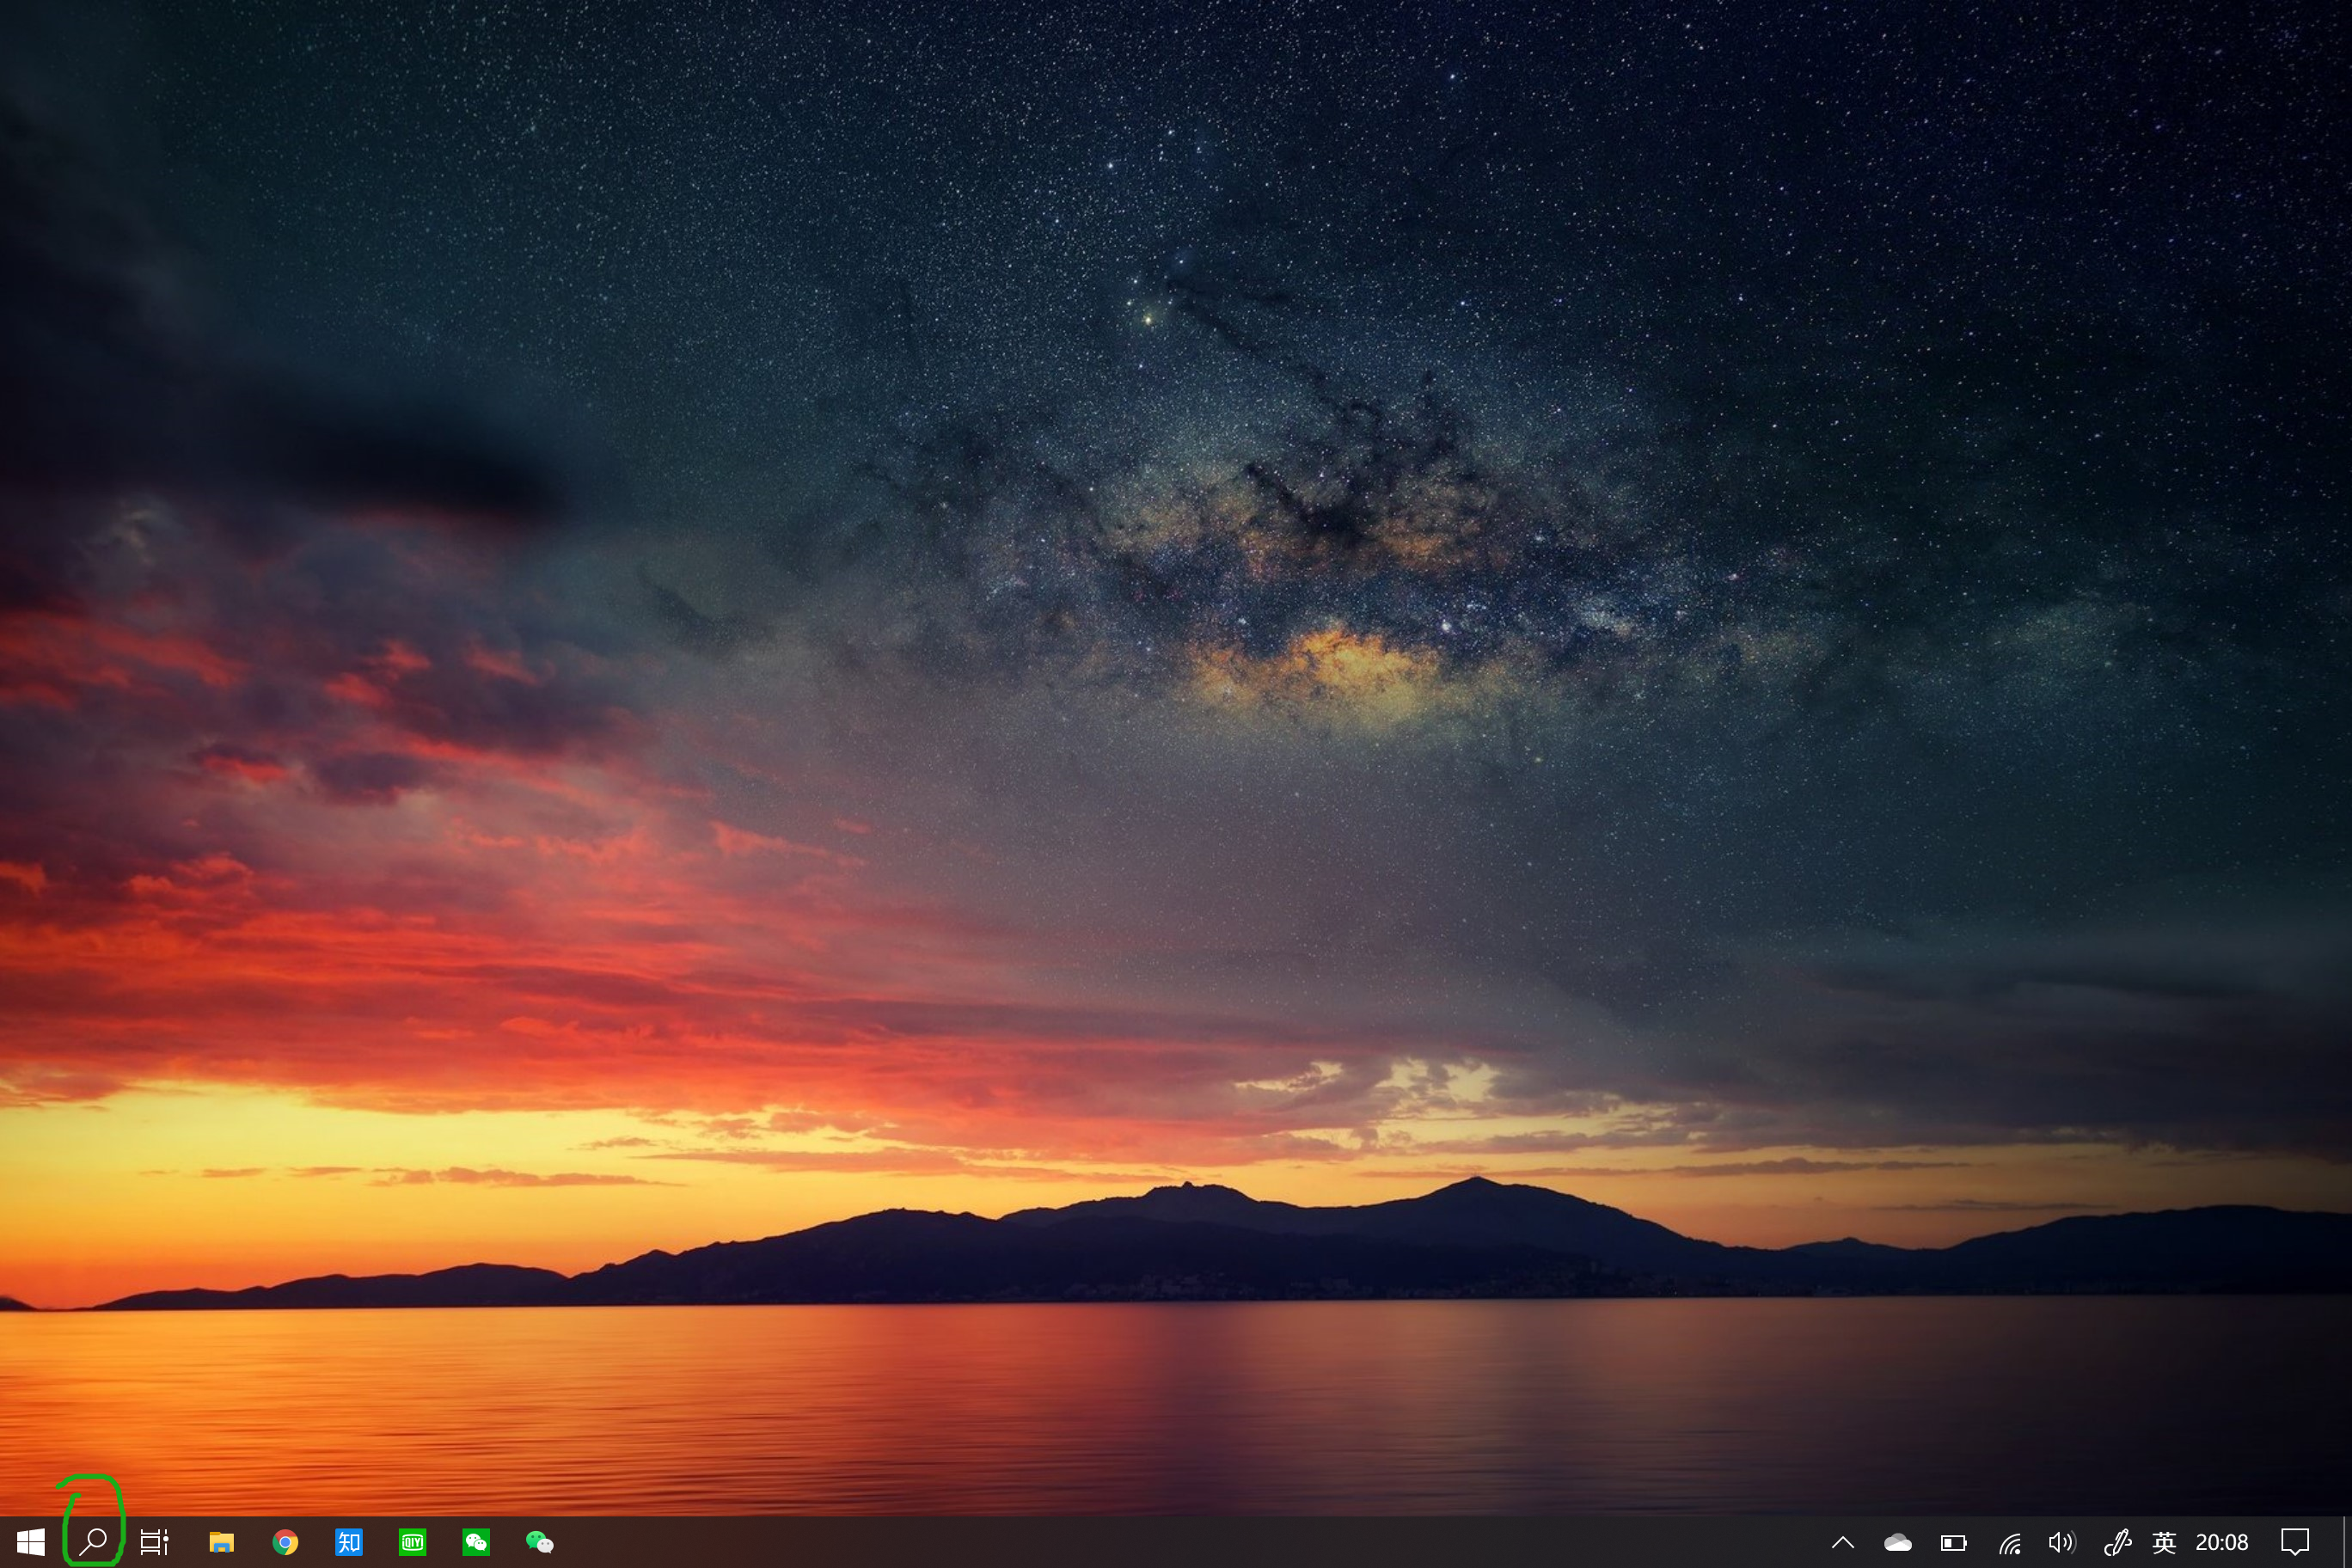
Task: Launch File Explorer from the taskbar
Action: pyautogui.click(x=222, y=1542)
